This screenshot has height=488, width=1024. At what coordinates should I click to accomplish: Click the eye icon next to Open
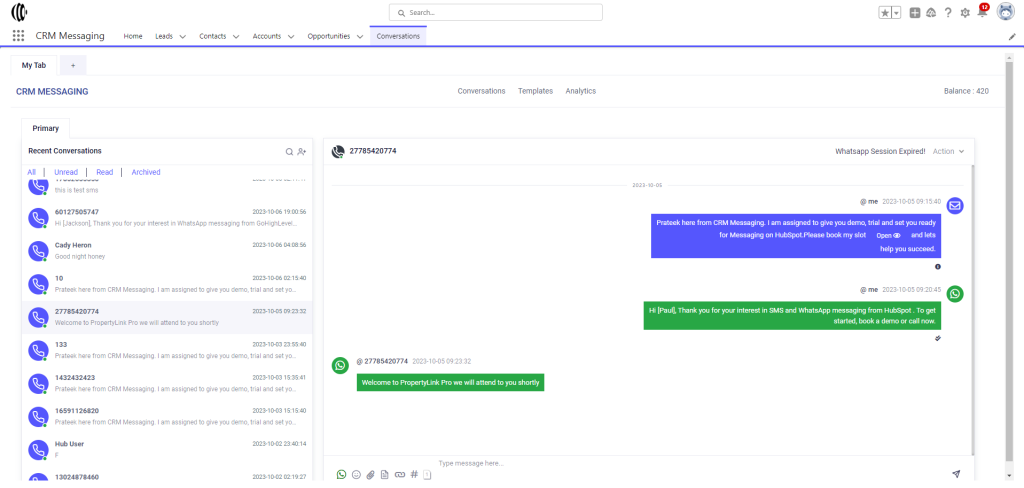(897, 235)
